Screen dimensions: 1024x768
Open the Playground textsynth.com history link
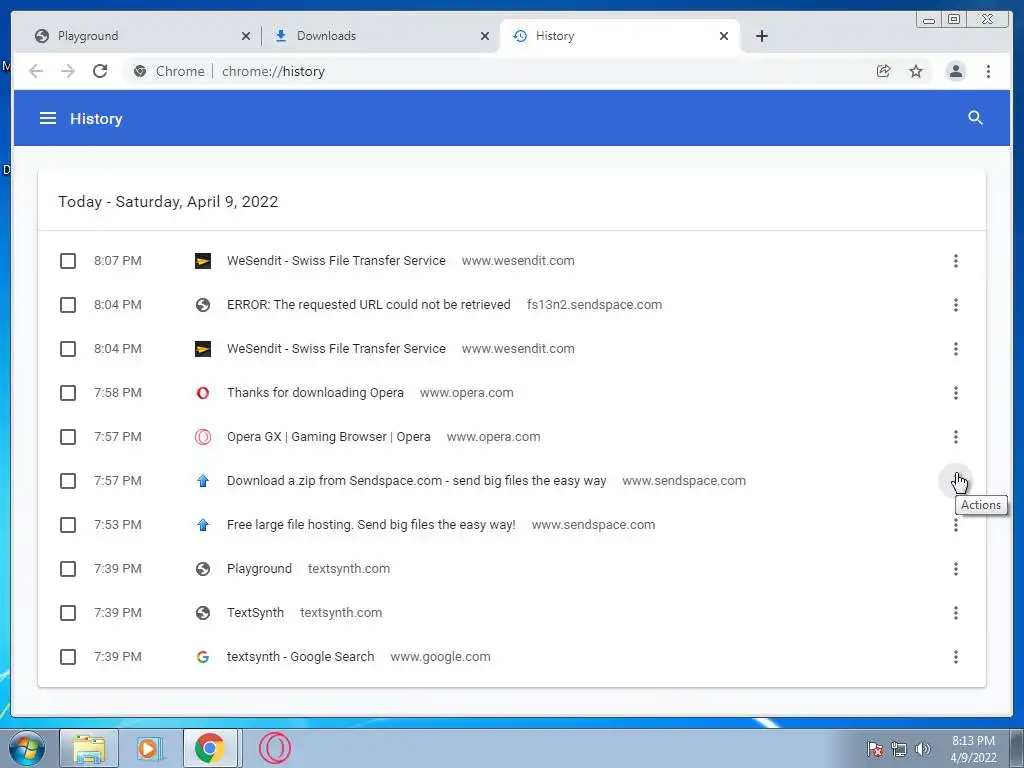(259, 569)
